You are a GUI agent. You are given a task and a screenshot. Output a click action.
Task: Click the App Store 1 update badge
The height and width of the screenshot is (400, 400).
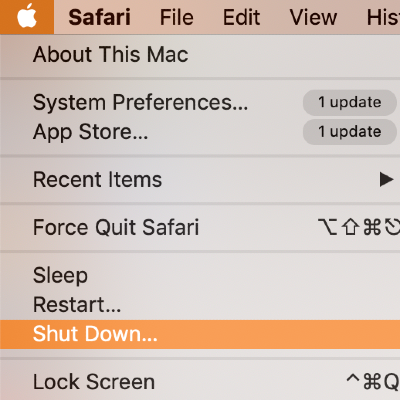point(350,132)
